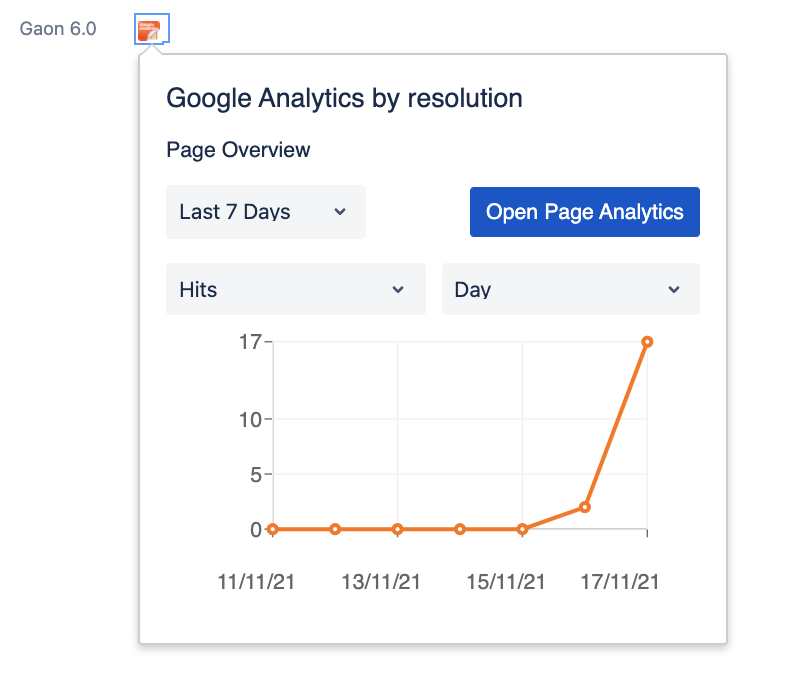Viewport: 806px width, 680px height.
Task: Click the Gaon 6.0 label
Action: point(58,29)
